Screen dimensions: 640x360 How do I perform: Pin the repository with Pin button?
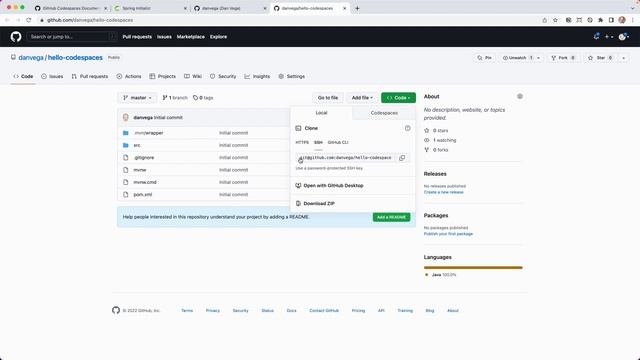point(484,58)
